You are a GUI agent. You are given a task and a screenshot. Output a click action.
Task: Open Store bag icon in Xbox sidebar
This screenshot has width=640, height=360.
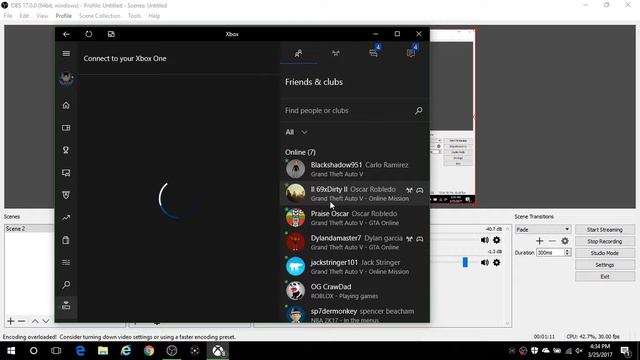[x=66, y=240]
